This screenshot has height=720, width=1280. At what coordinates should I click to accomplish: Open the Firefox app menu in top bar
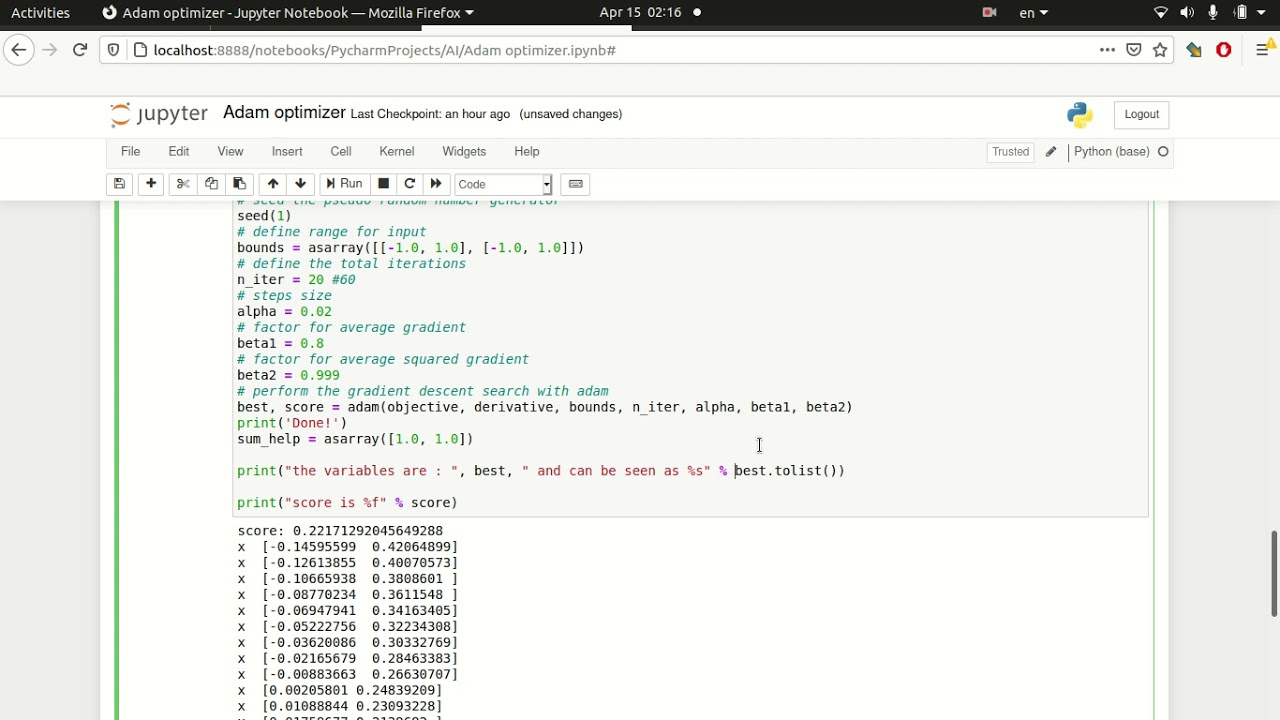click(288, 13)
